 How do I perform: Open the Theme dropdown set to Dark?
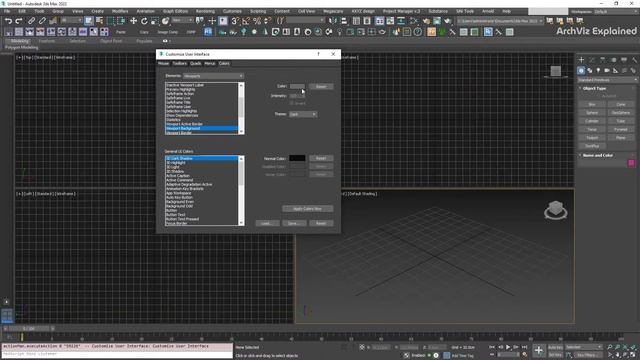click(x=303, y=114)
